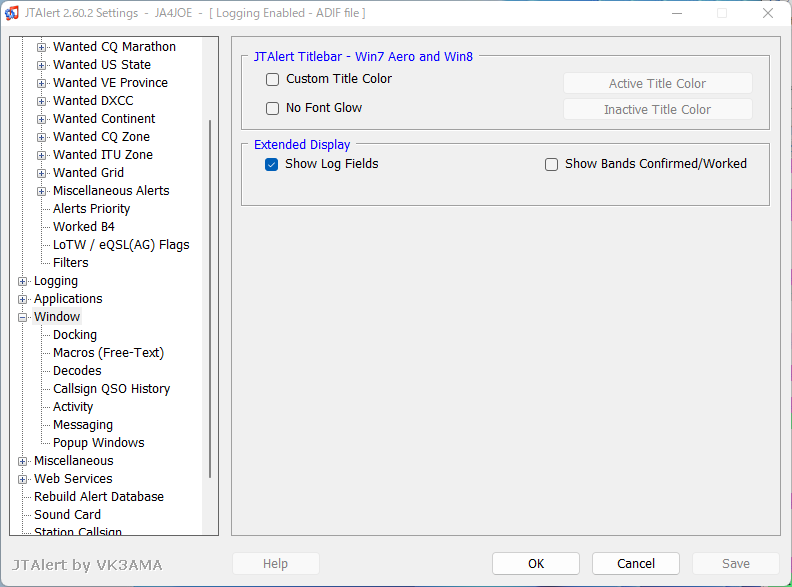
Task: Expand the Logging tree node
Action: [x=22, y=281]
